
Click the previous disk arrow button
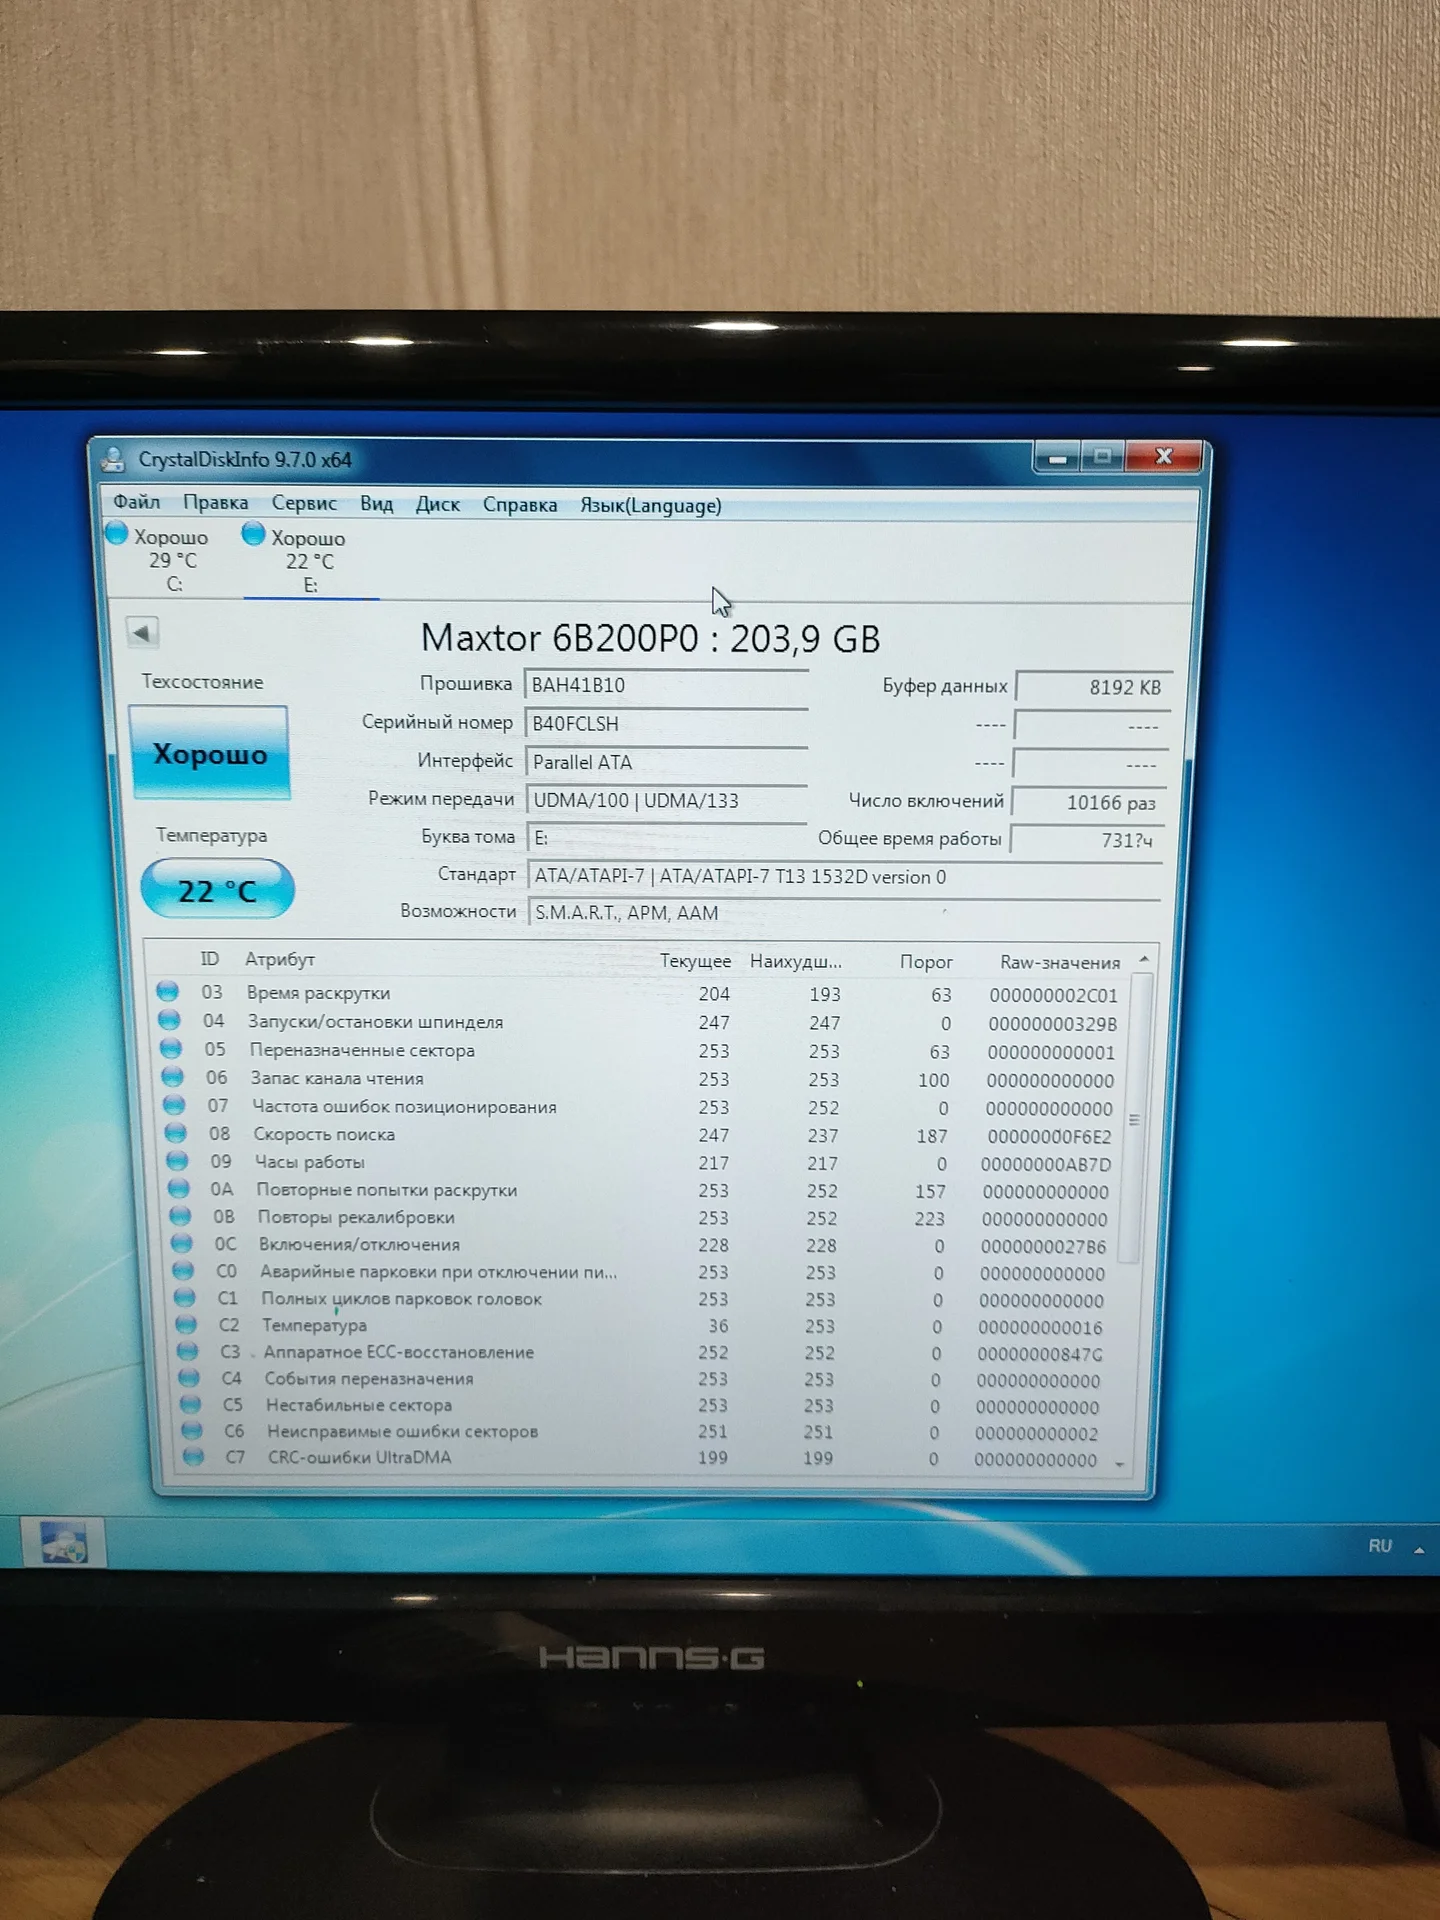(142, 632)
